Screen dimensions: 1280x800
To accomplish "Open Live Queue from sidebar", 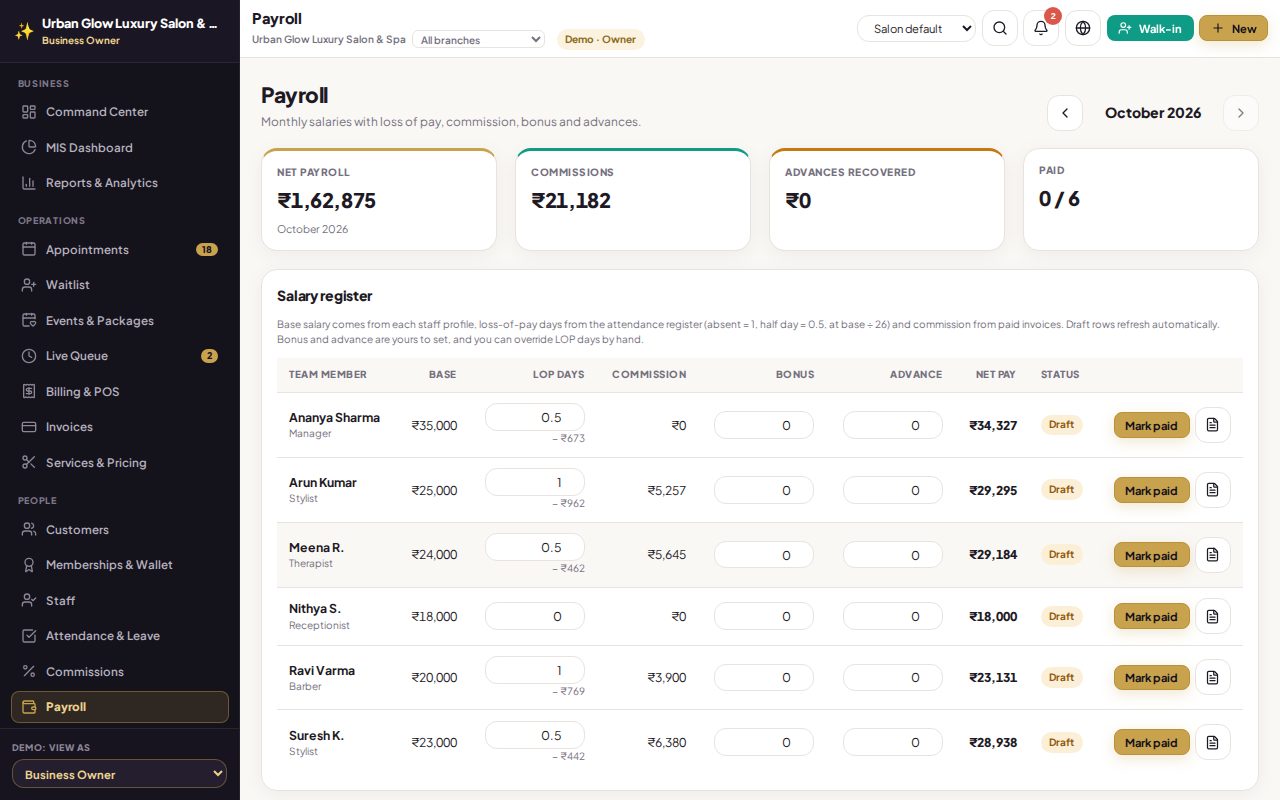I will (x=120, y=356).
